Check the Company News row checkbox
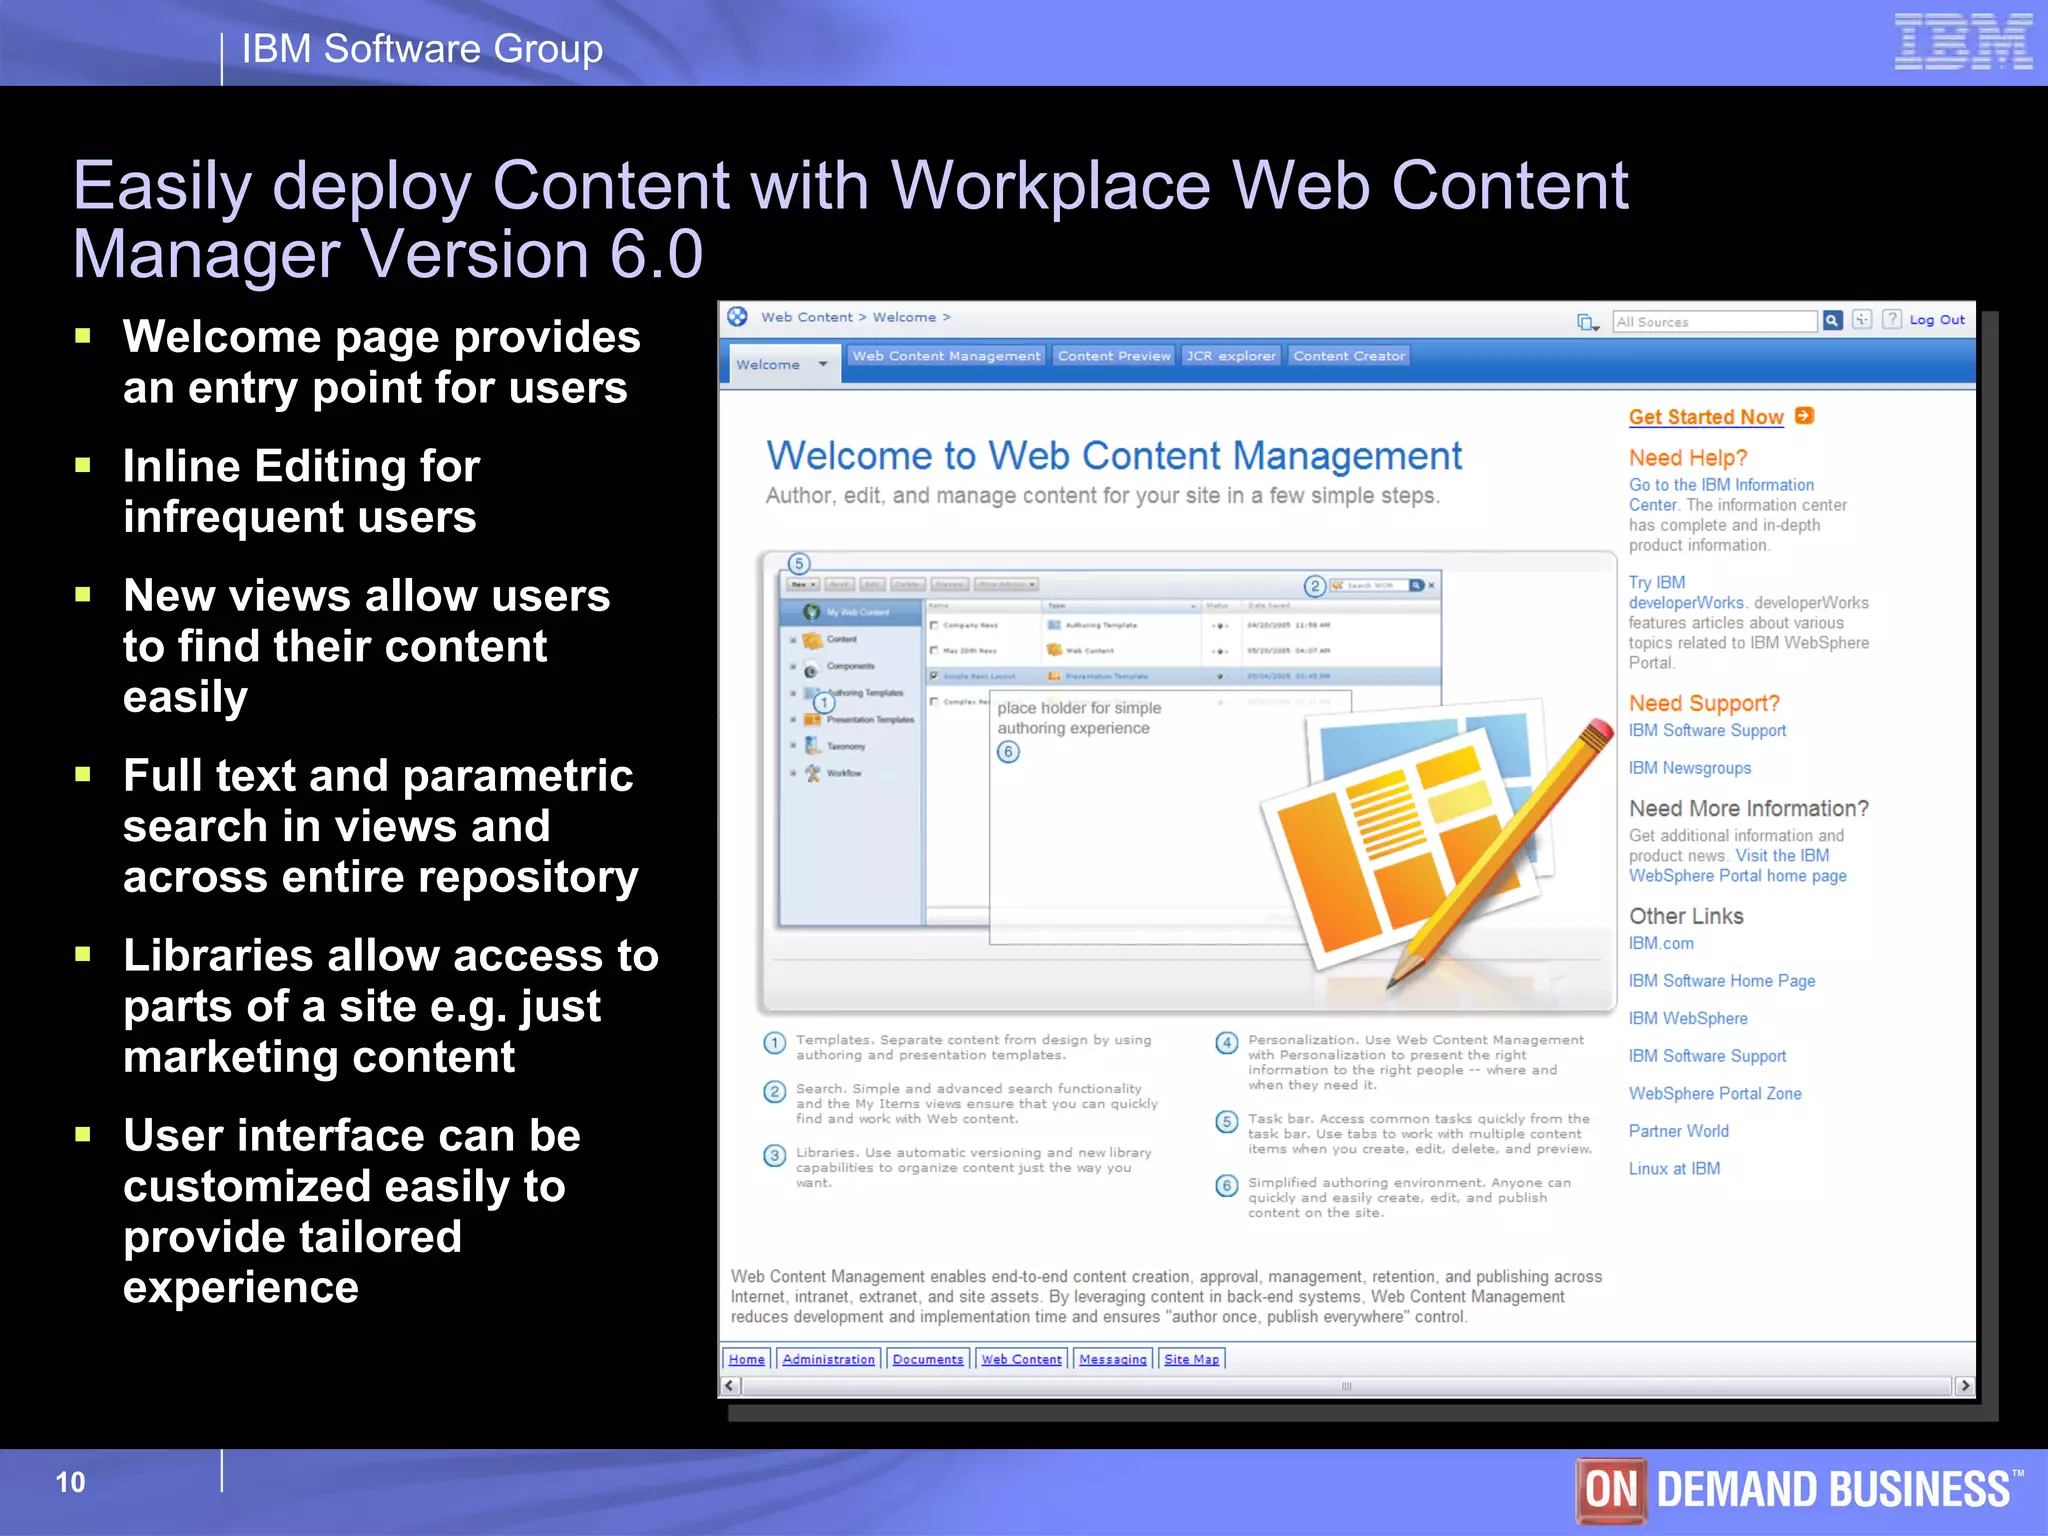 (934, 625)
